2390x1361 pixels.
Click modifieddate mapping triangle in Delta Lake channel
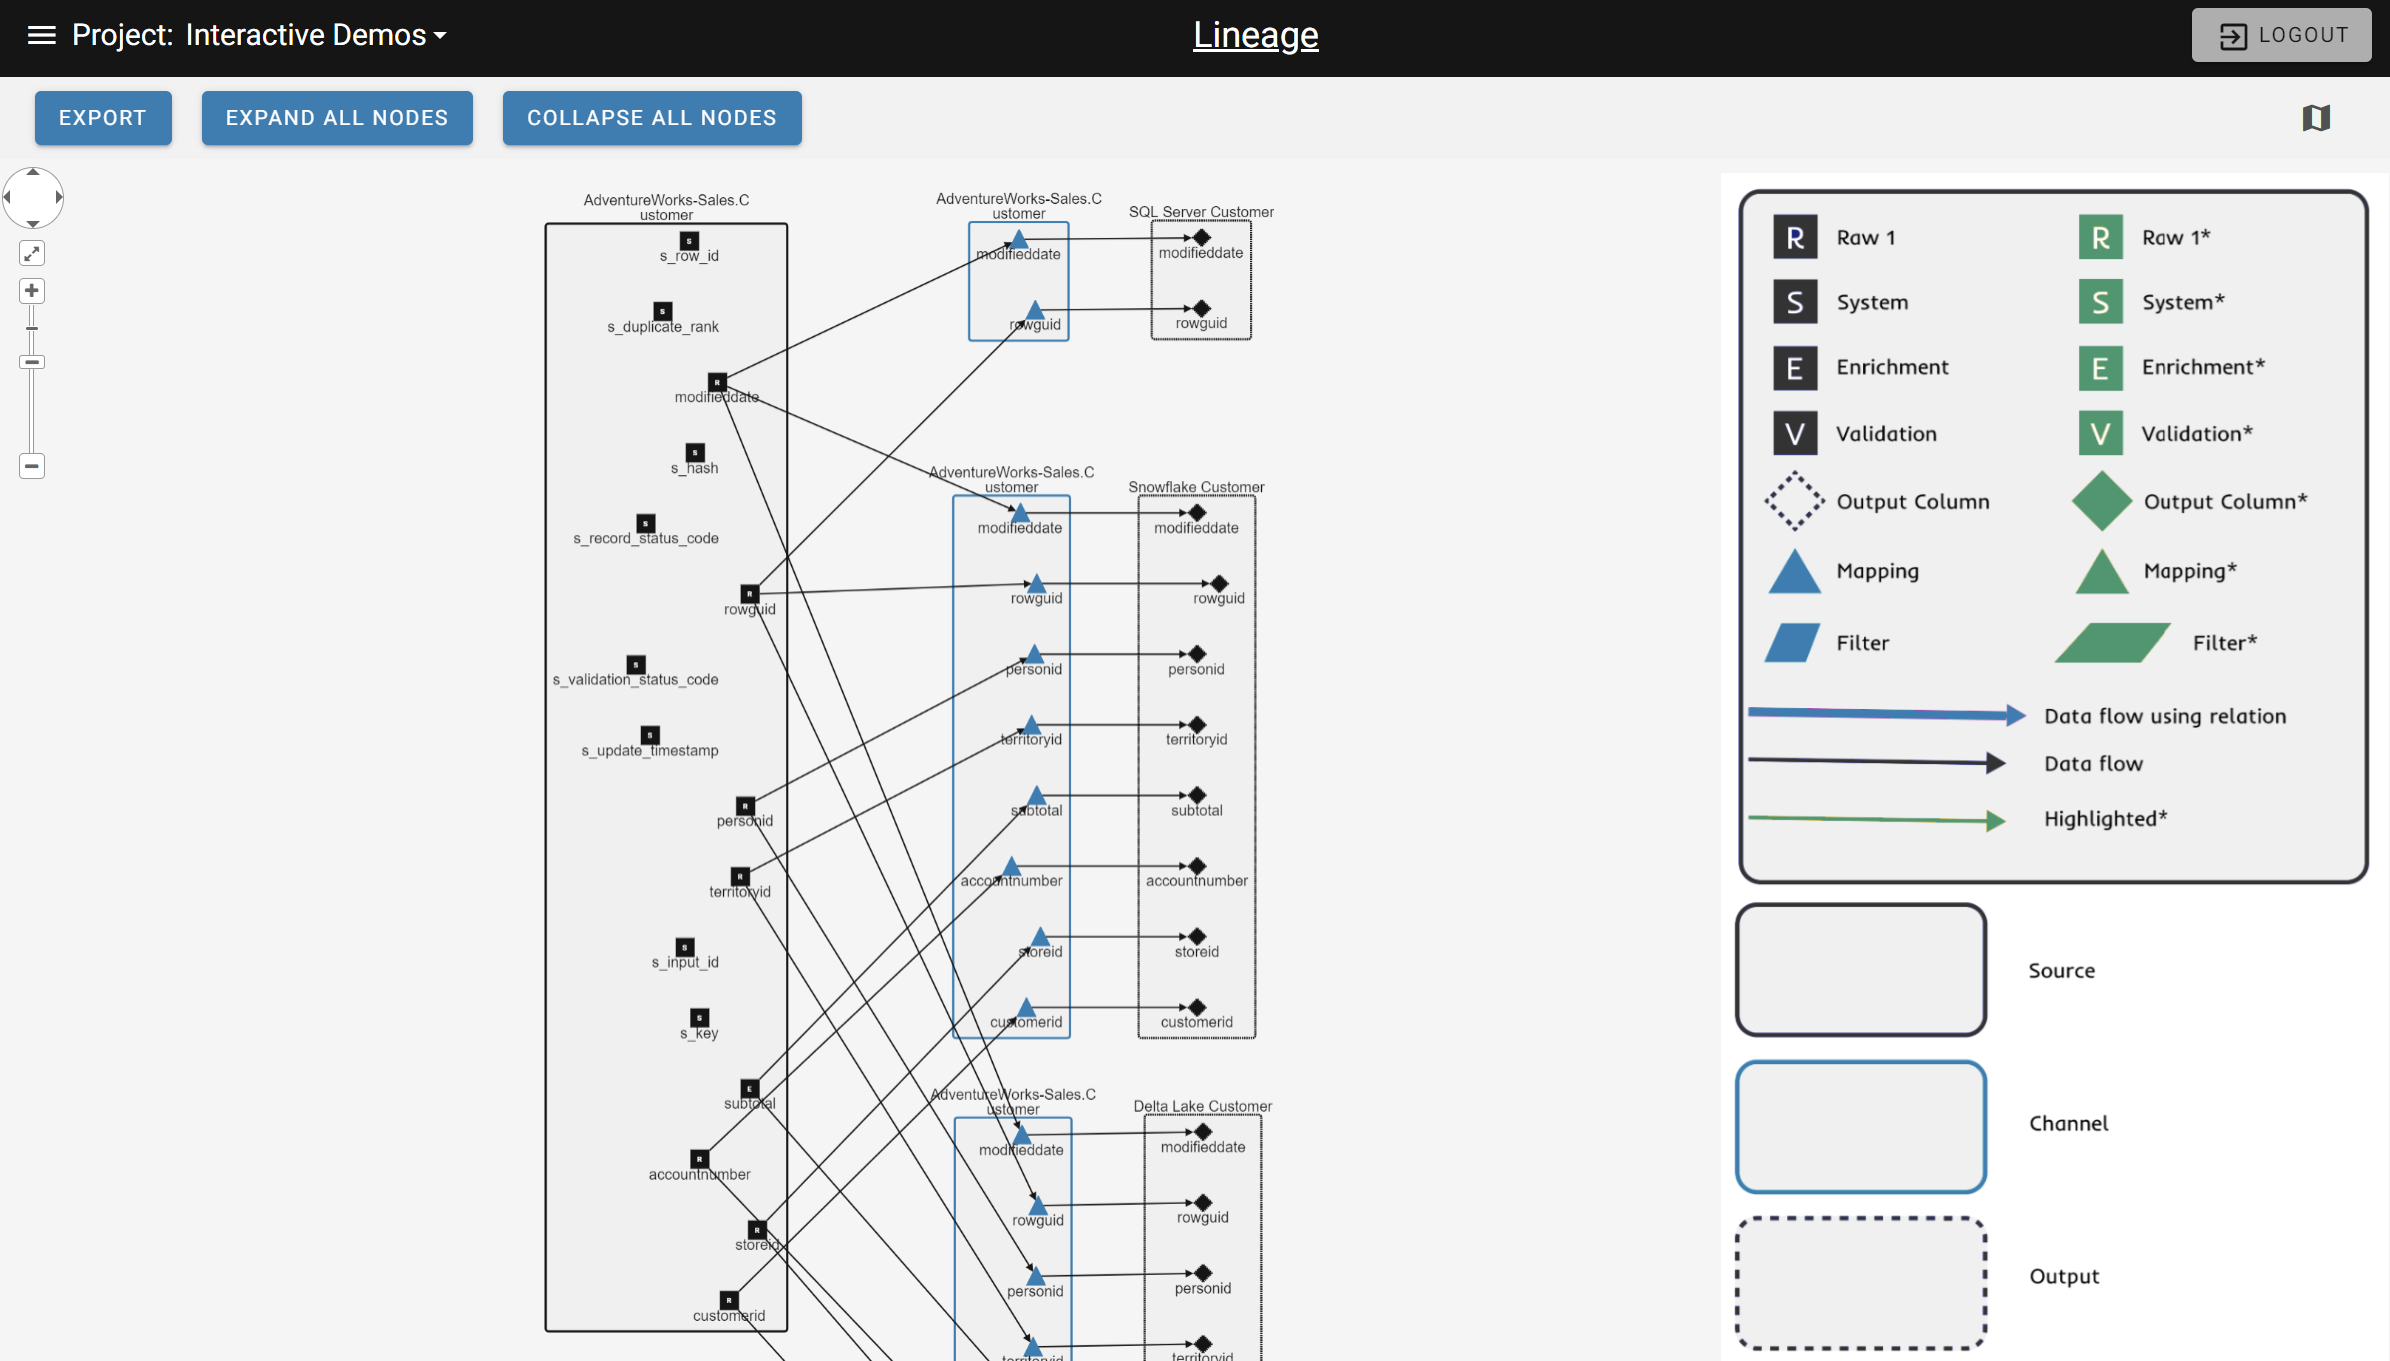click(x=1022, y=1136)
